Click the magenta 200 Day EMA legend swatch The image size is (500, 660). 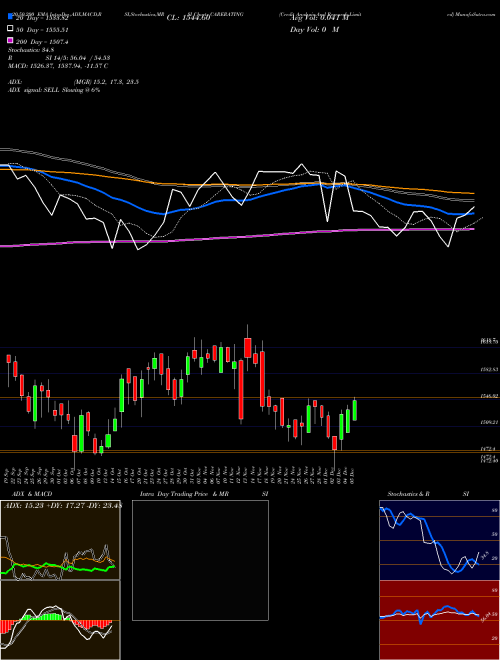pyautogui.click(x=10, y=40)
